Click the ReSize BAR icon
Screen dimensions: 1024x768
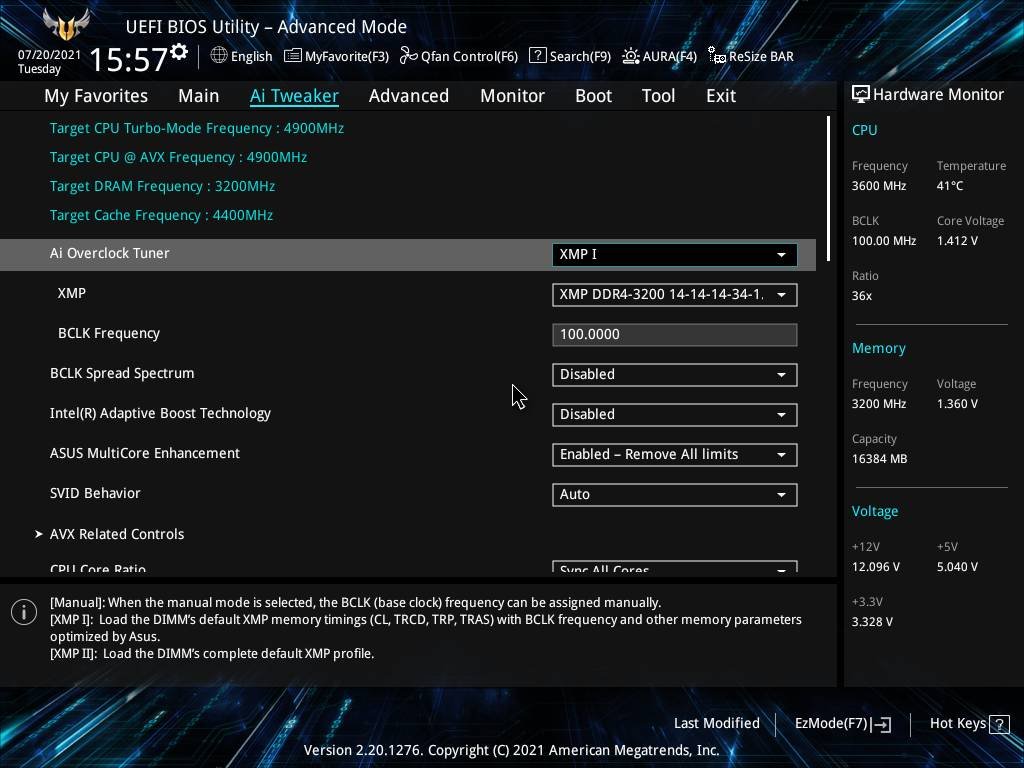716,56
